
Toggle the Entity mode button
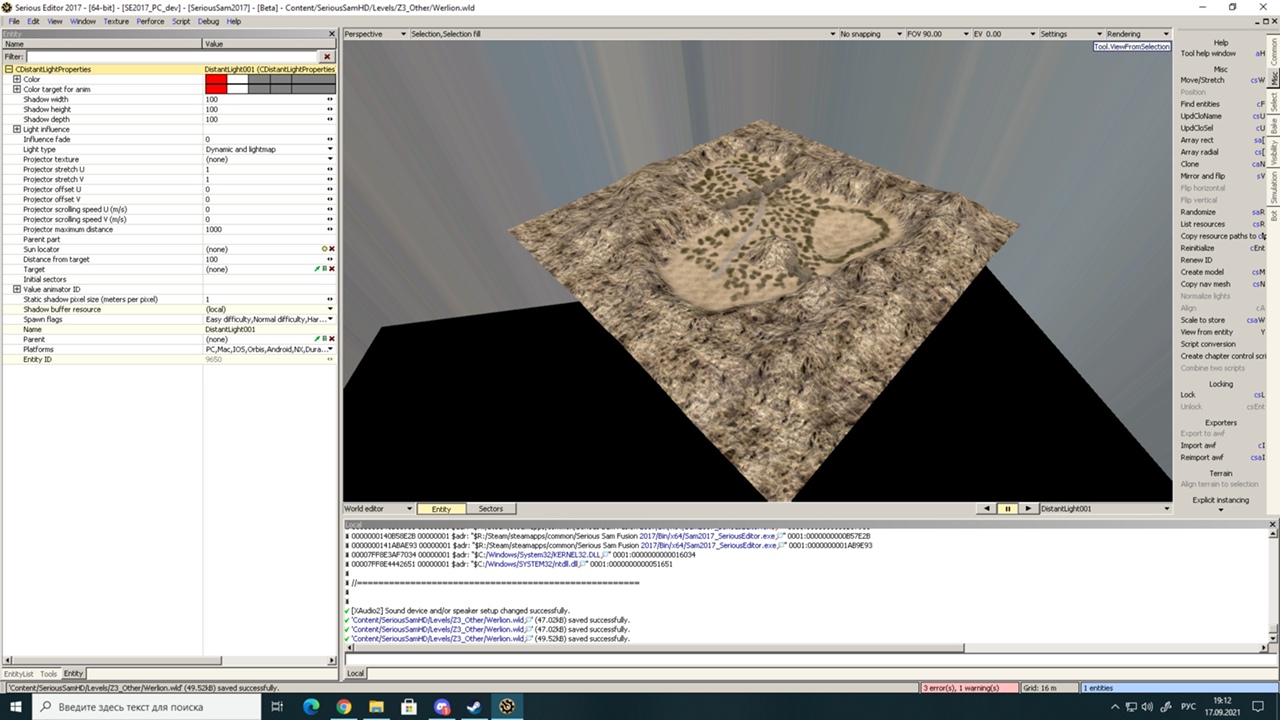(x=441, y=509)
